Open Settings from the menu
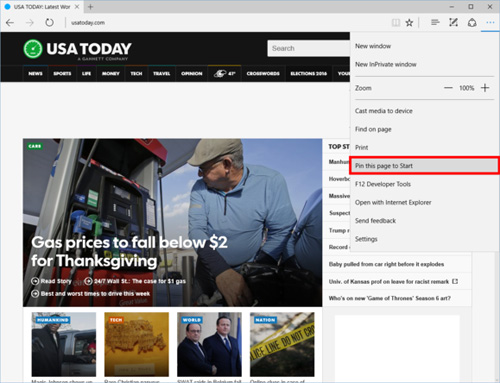Screen dimensions: 500x383 [x=366, y=239]
